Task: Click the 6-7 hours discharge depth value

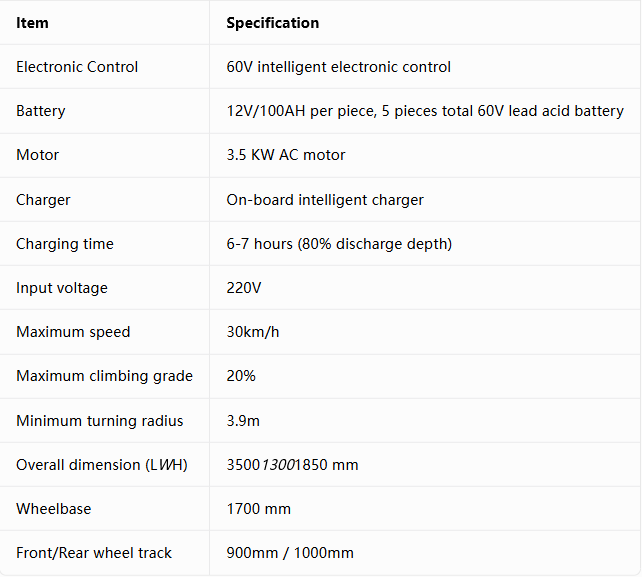Action: 339,244
